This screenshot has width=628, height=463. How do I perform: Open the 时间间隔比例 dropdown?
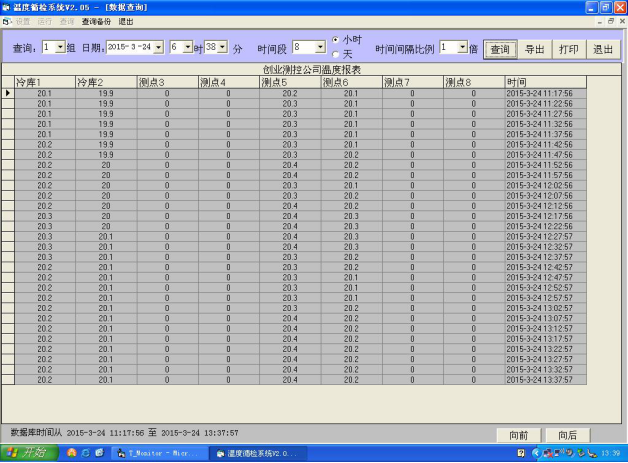tap(463, 47)
